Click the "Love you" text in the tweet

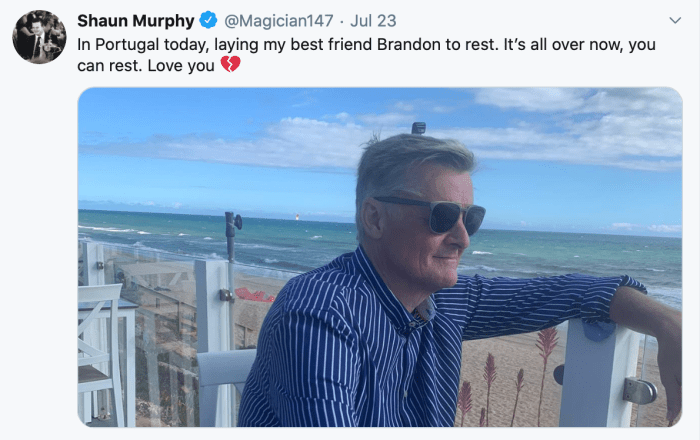click(x=181, y=66)
